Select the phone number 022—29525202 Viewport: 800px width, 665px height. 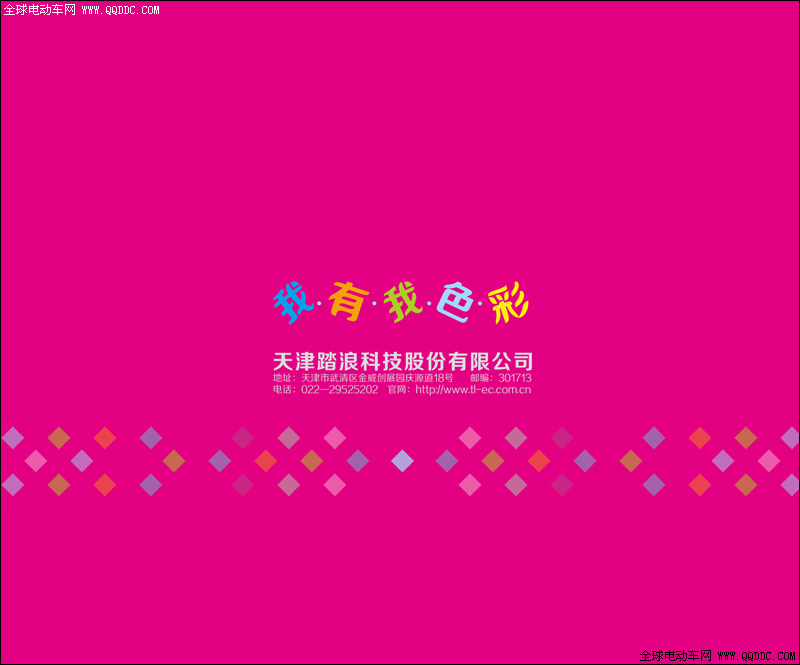coord(339,389)
